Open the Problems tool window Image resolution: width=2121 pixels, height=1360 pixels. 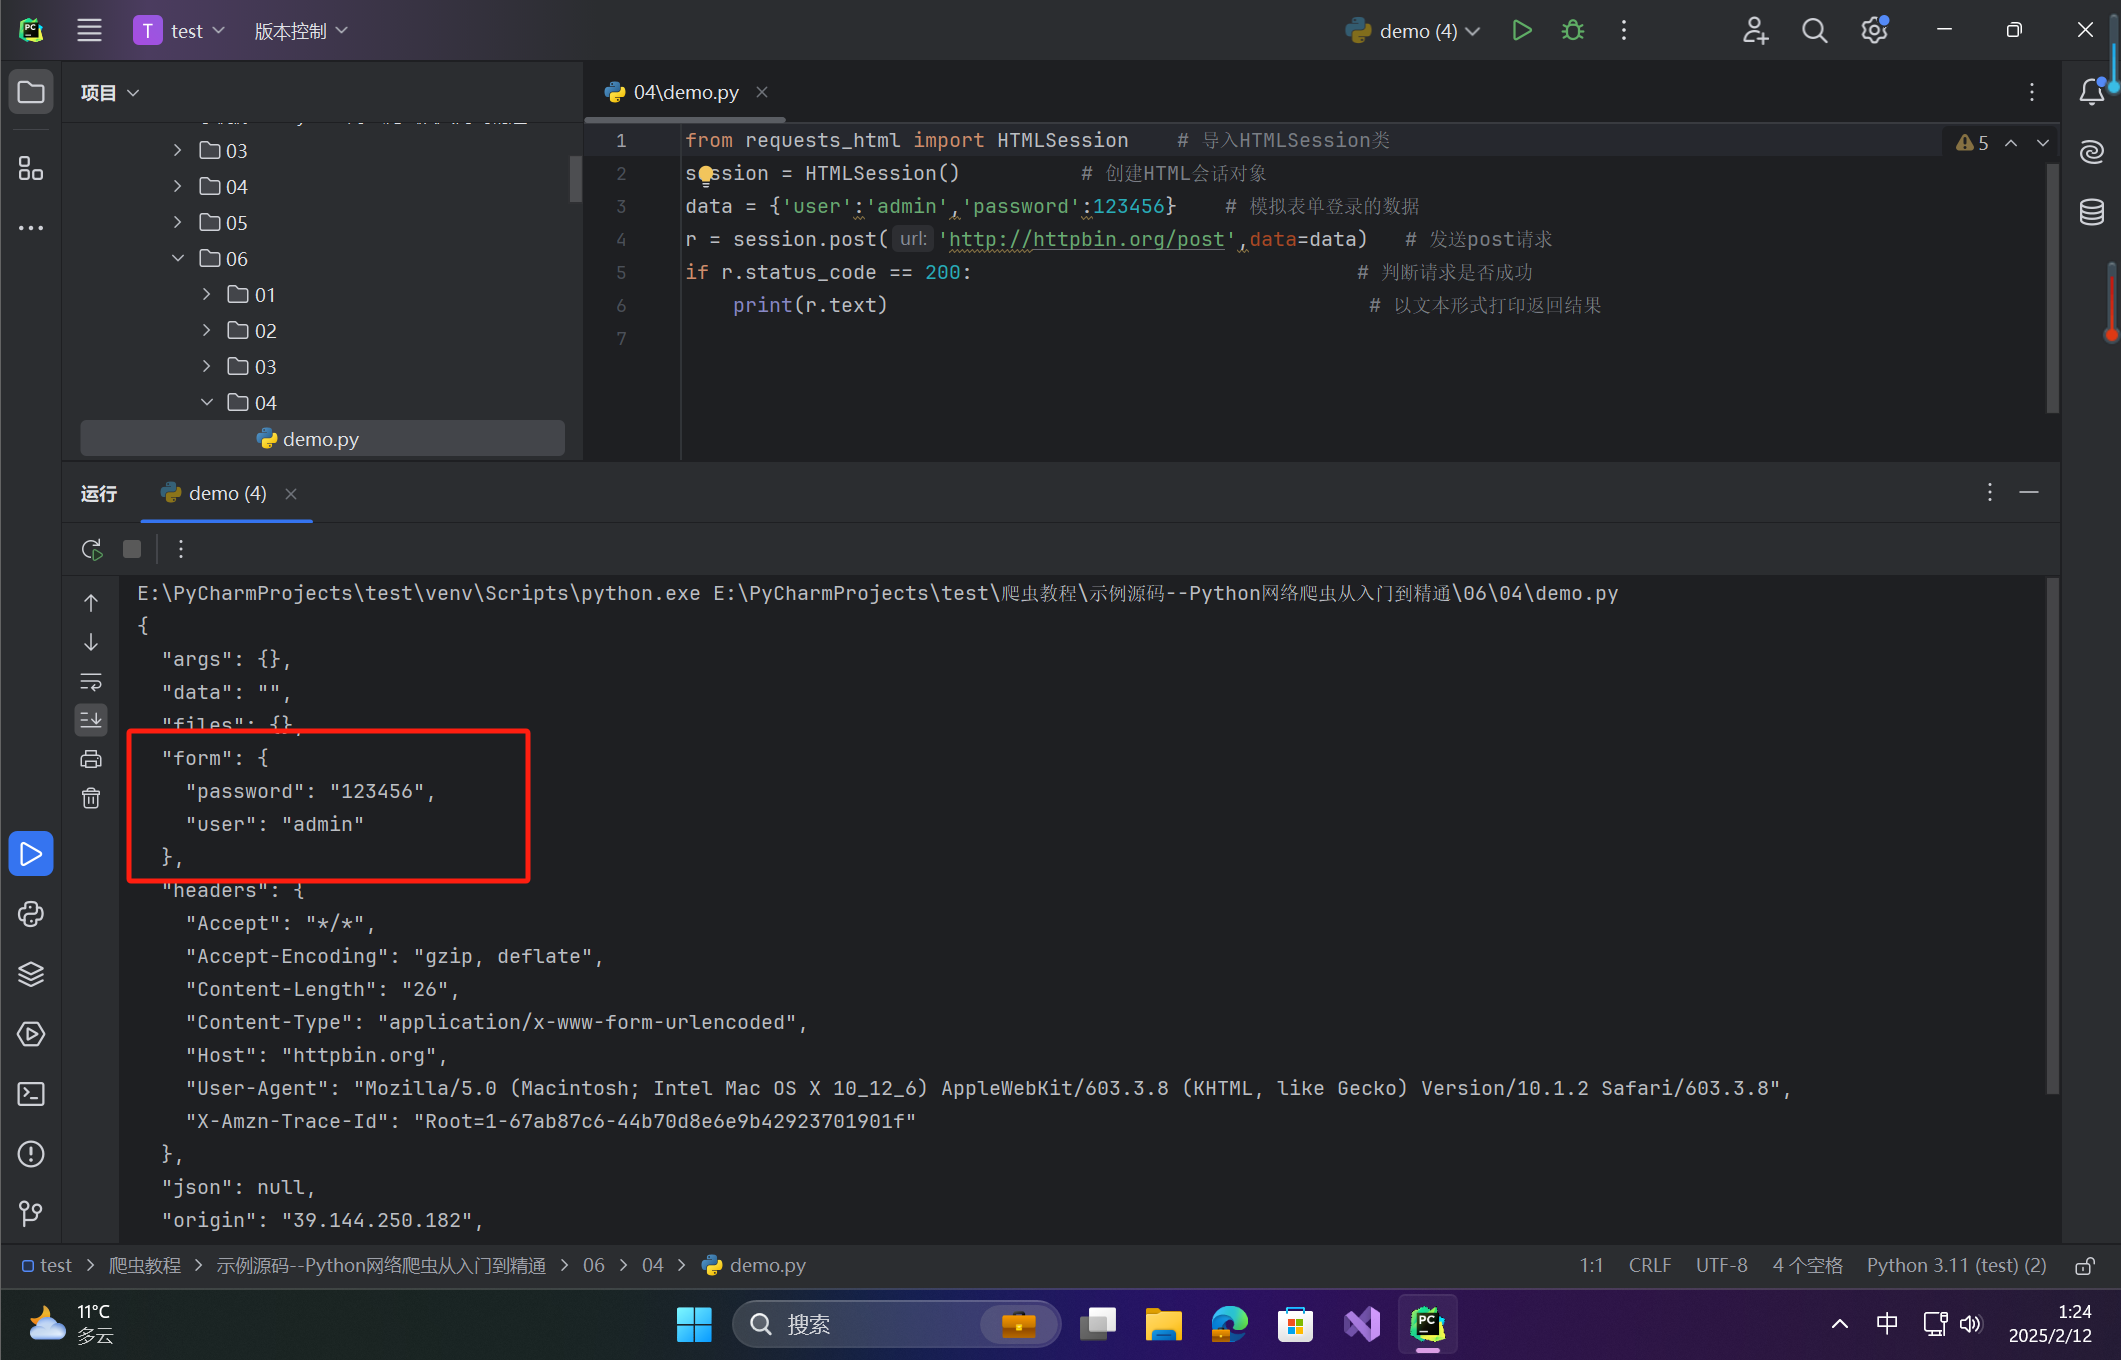31,1154
